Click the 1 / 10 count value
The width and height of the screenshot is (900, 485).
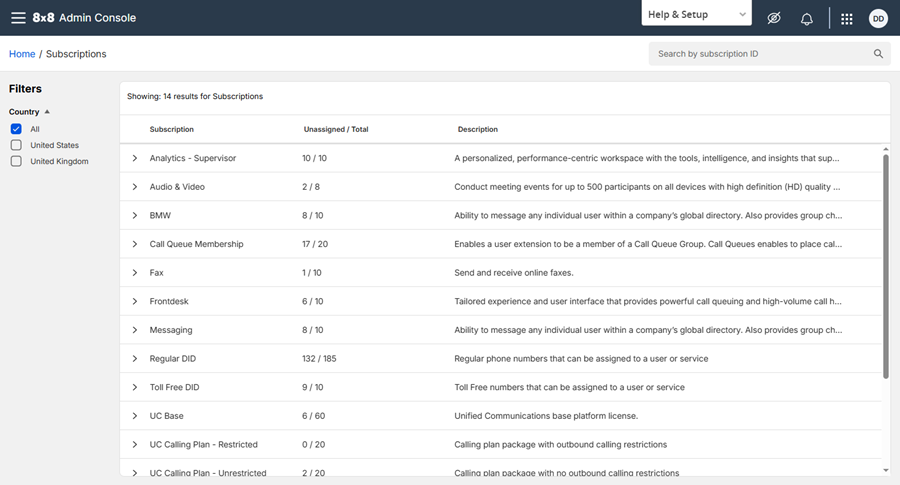coord(312,273)
